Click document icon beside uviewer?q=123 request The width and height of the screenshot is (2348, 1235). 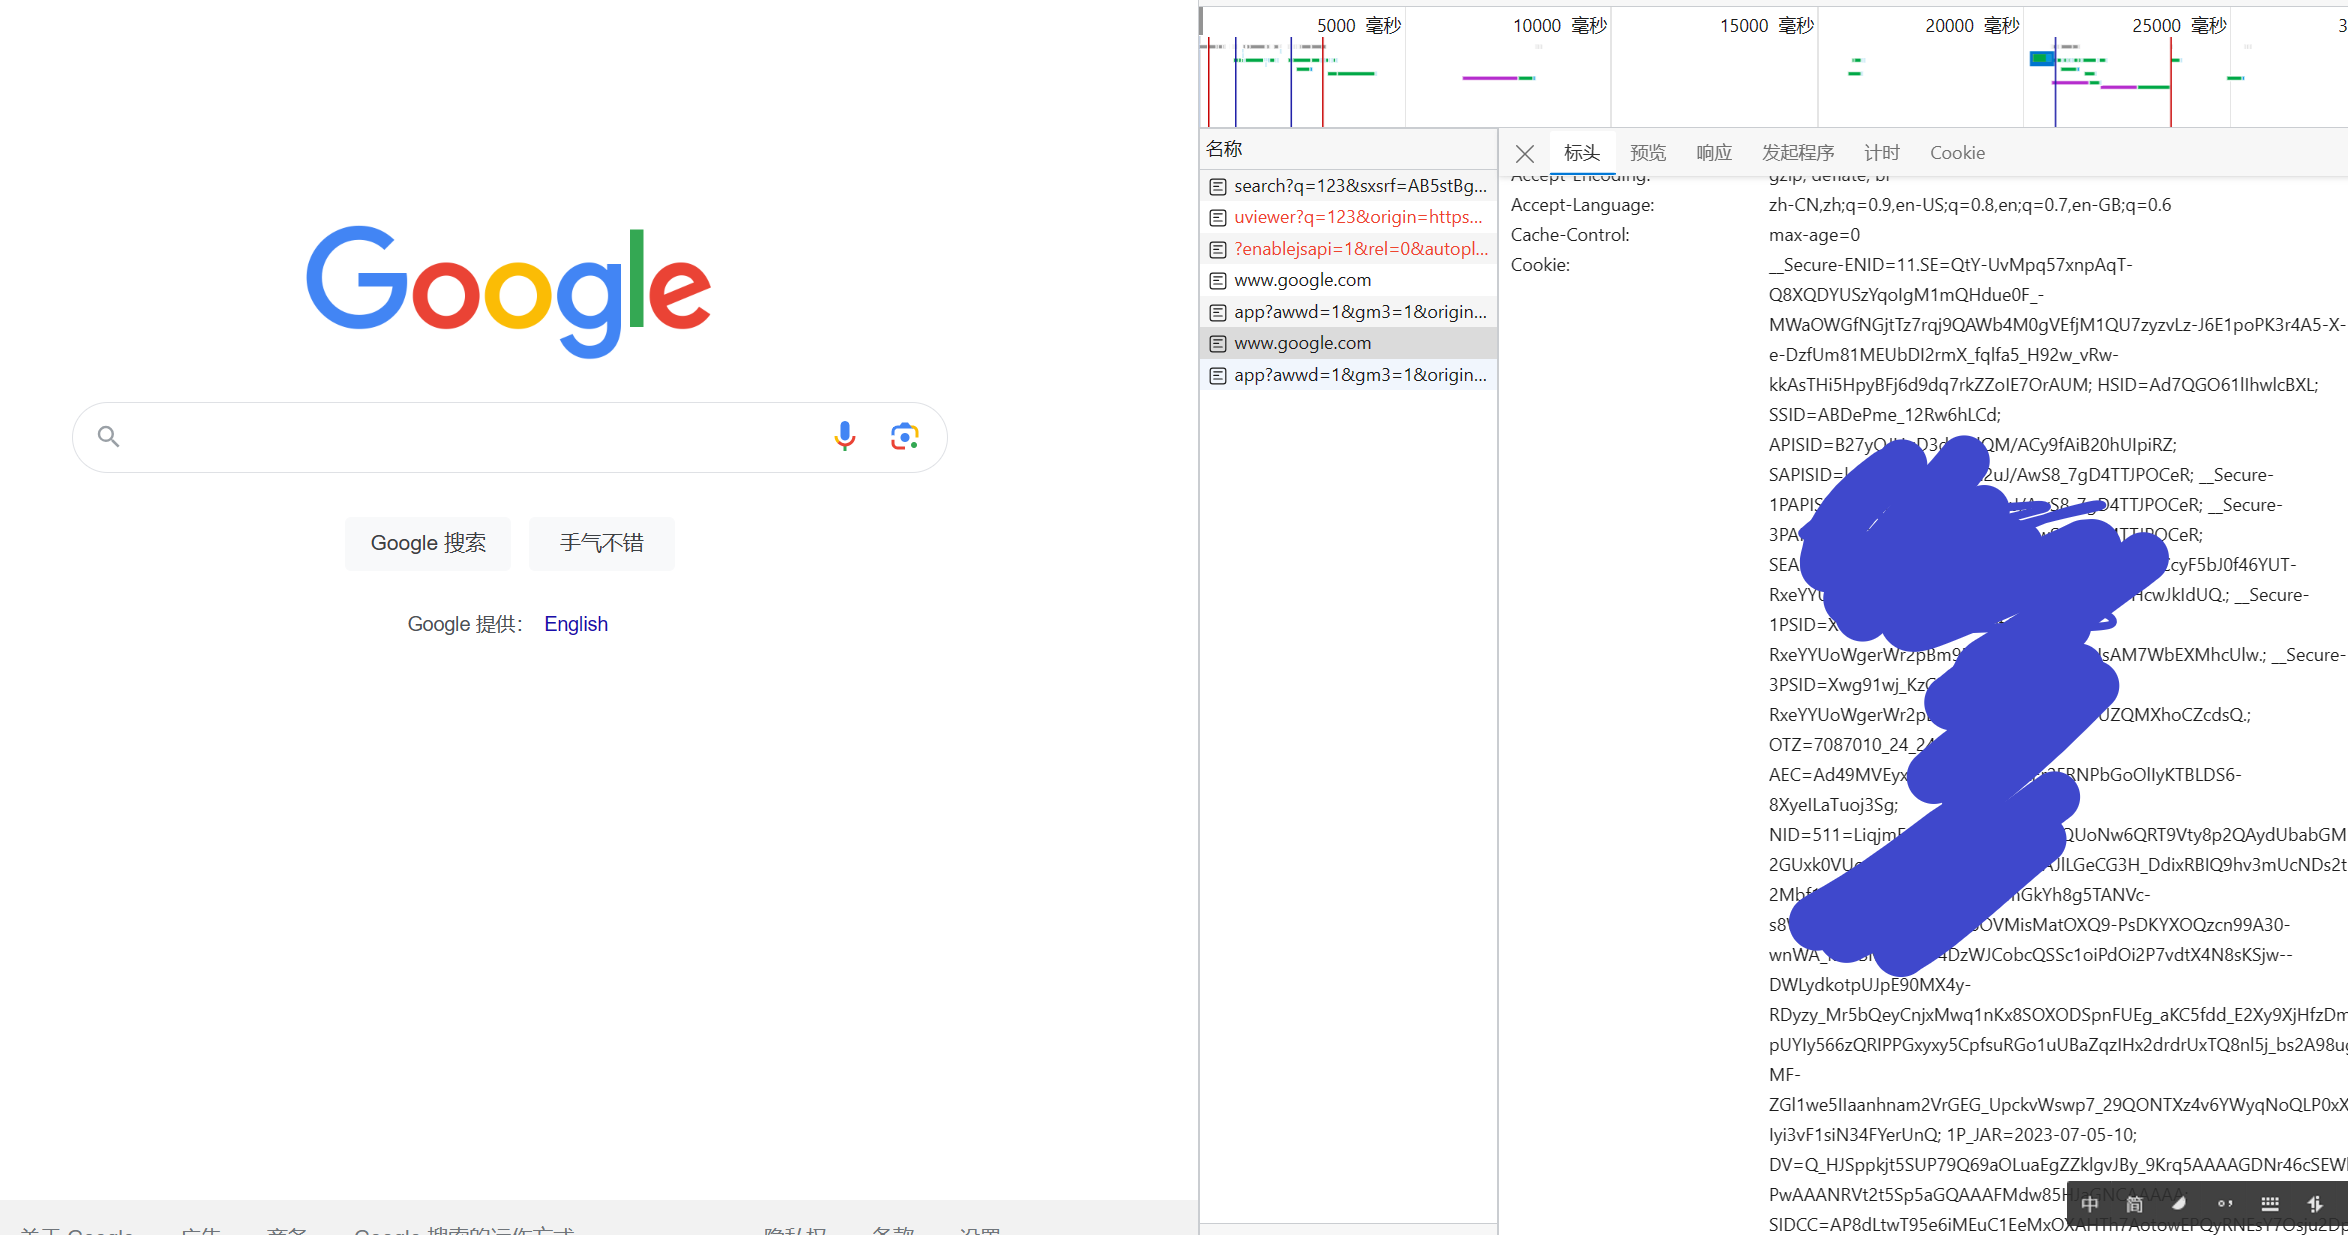coord(1218,217)
